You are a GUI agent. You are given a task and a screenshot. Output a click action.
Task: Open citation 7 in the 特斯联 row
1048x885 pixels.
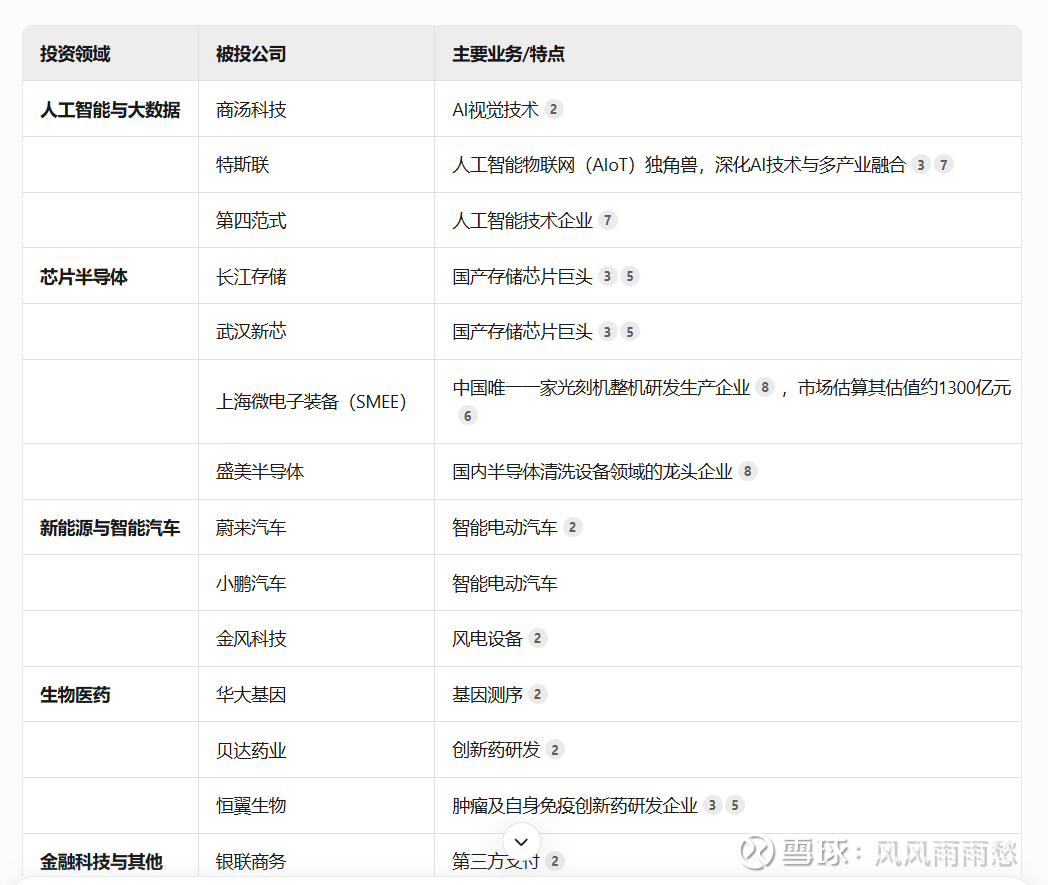coord(944,164)
